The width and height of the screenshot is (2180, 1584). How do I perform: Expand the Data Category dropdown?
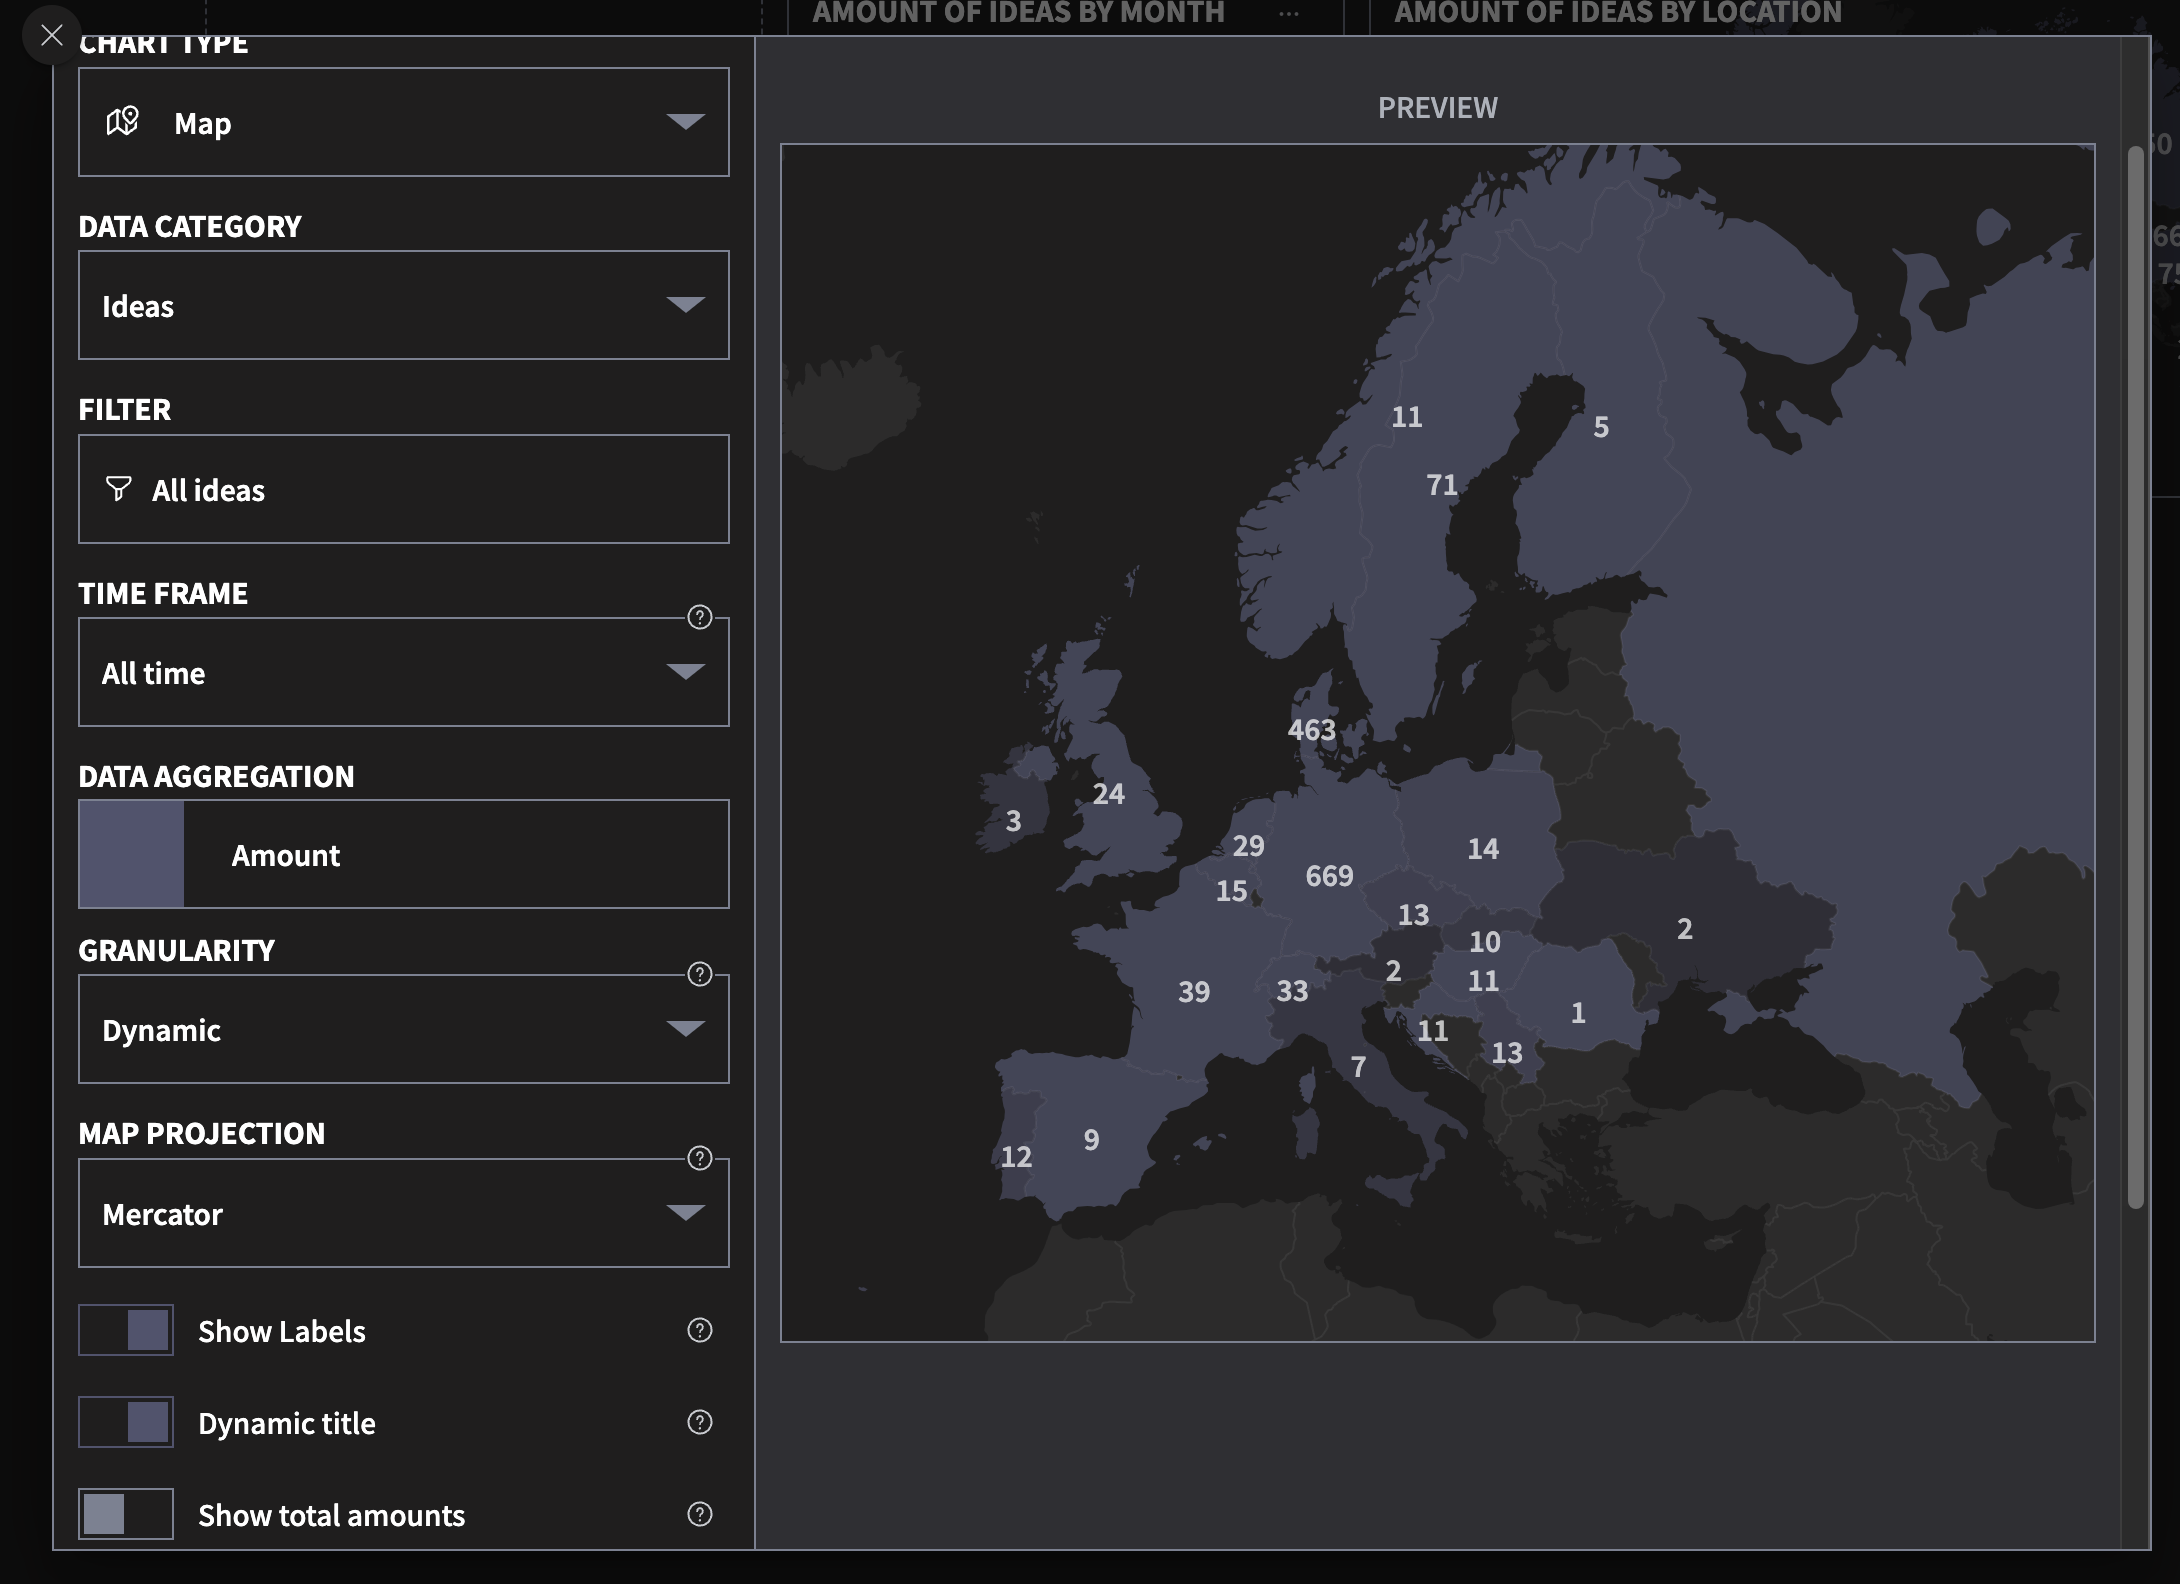[403, 305]
